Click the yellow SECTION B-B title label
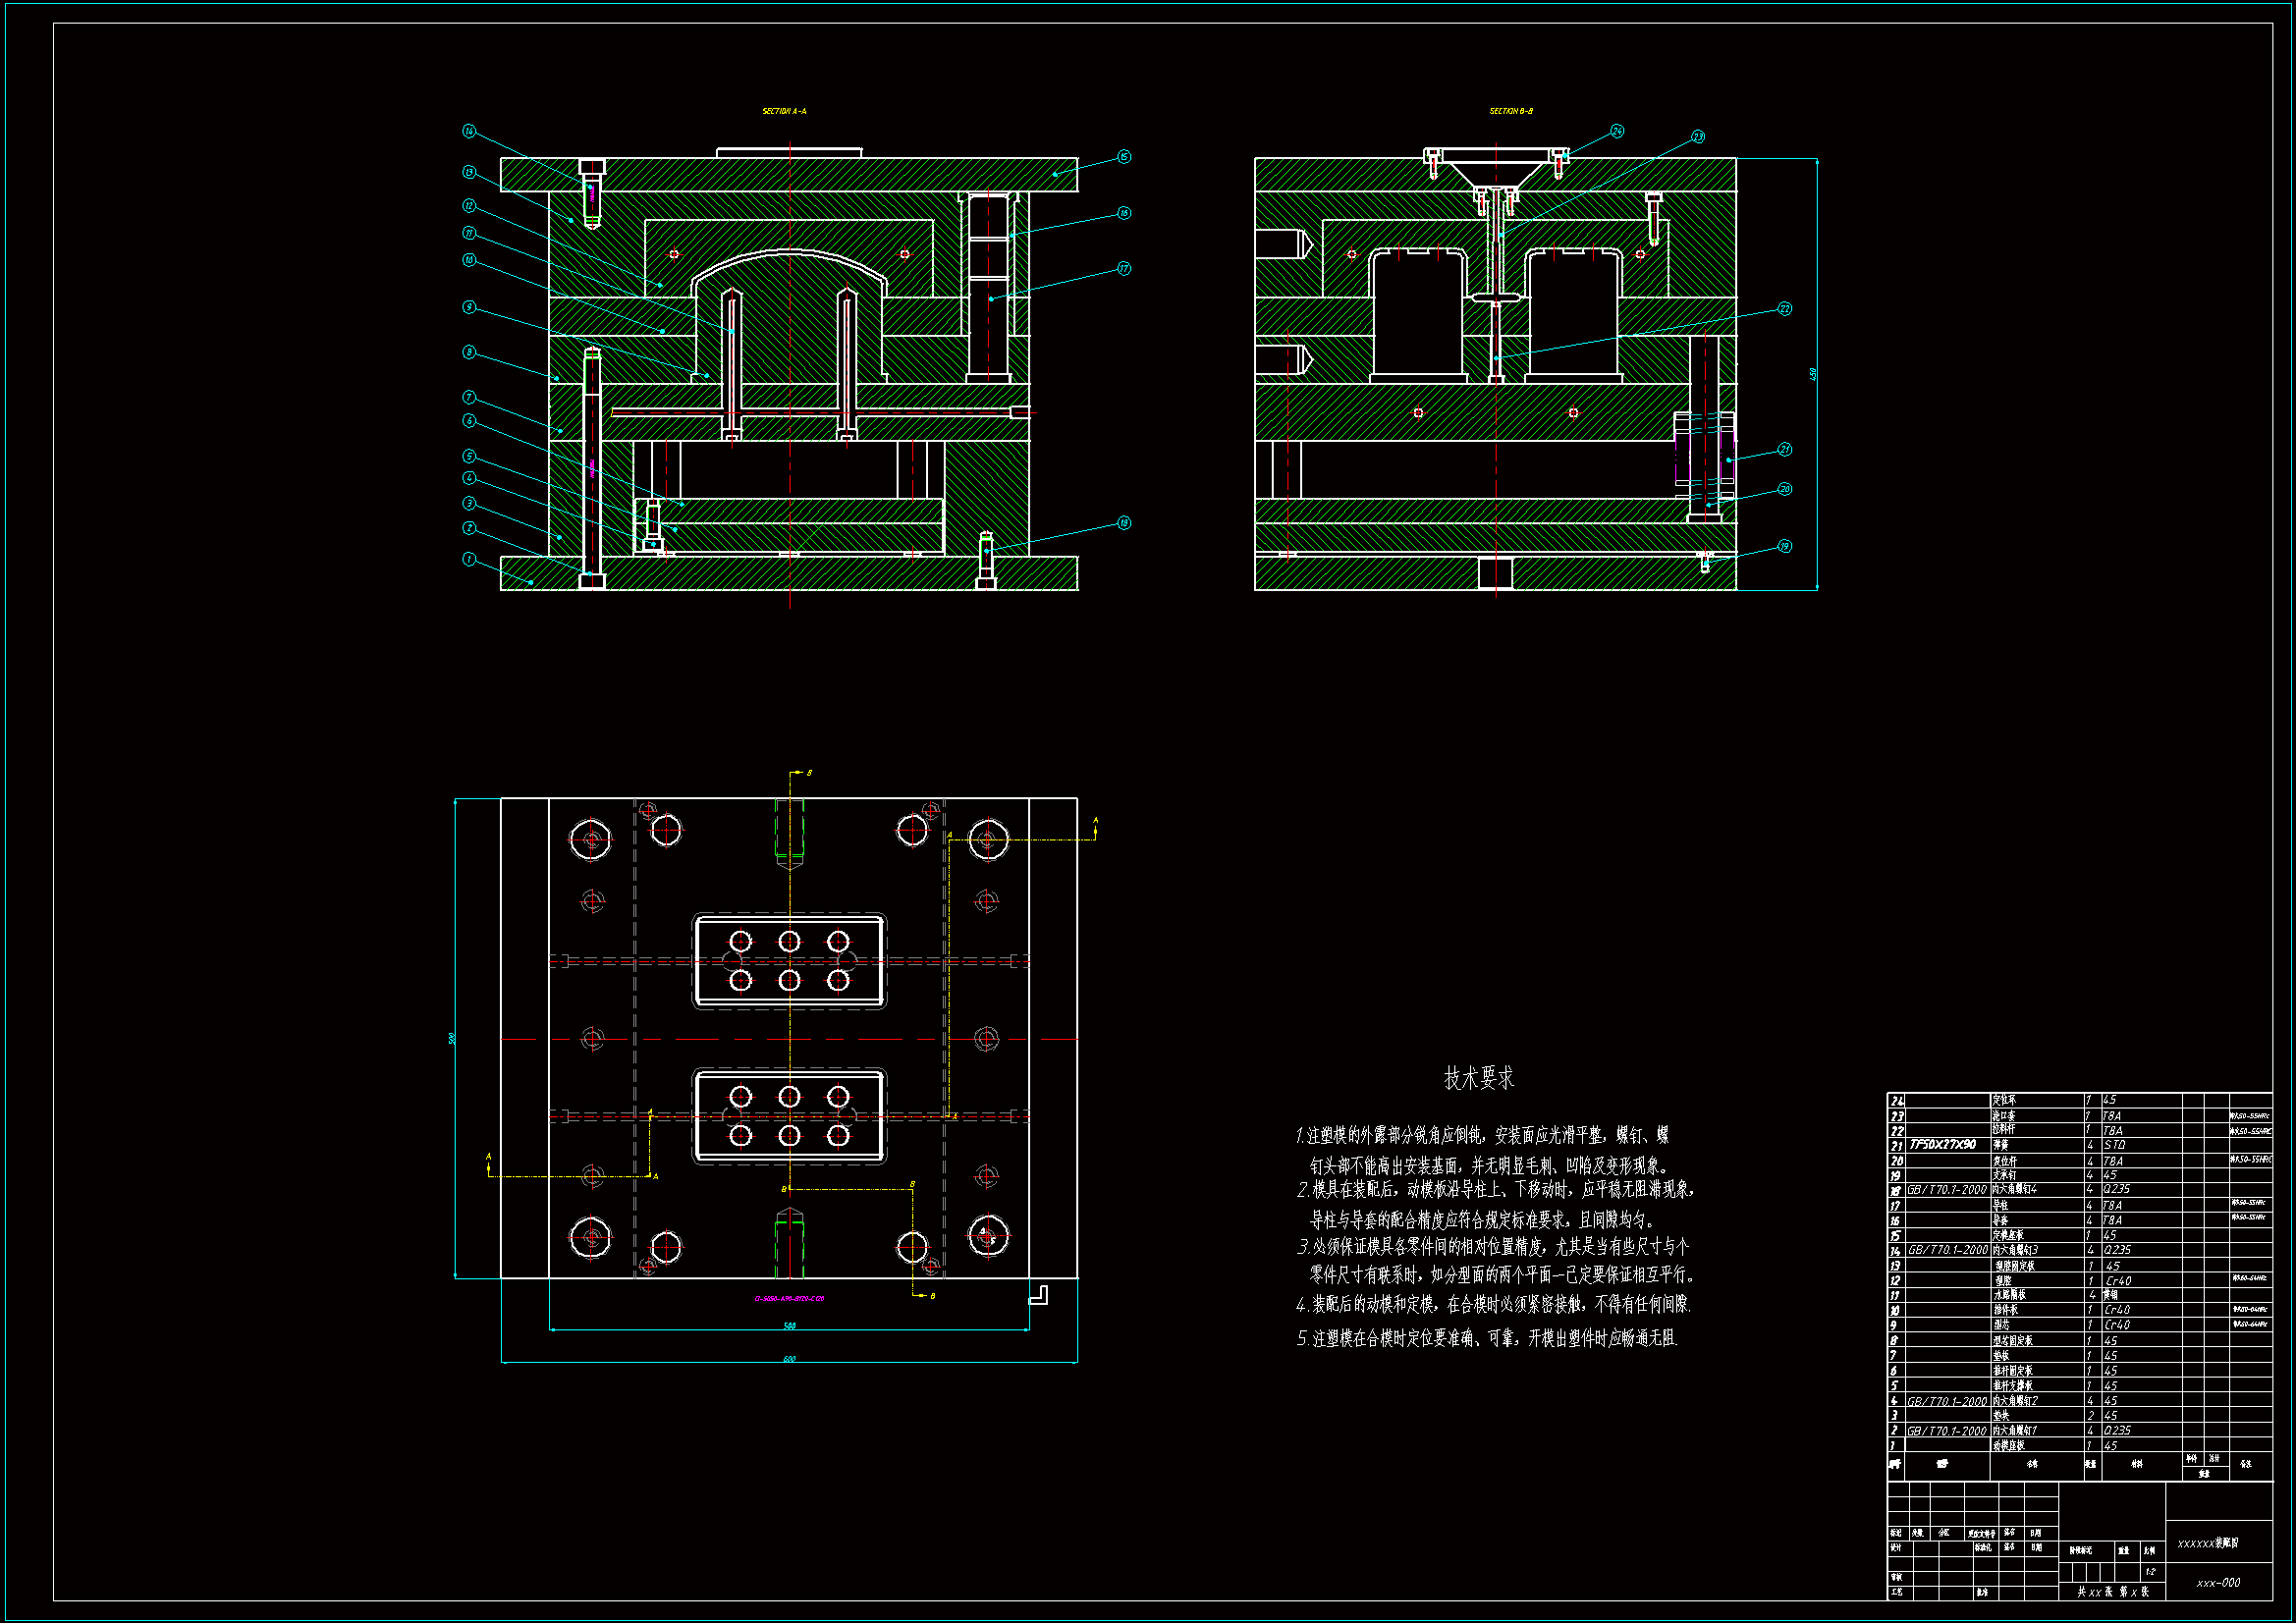 click(x=1511, y=111)
